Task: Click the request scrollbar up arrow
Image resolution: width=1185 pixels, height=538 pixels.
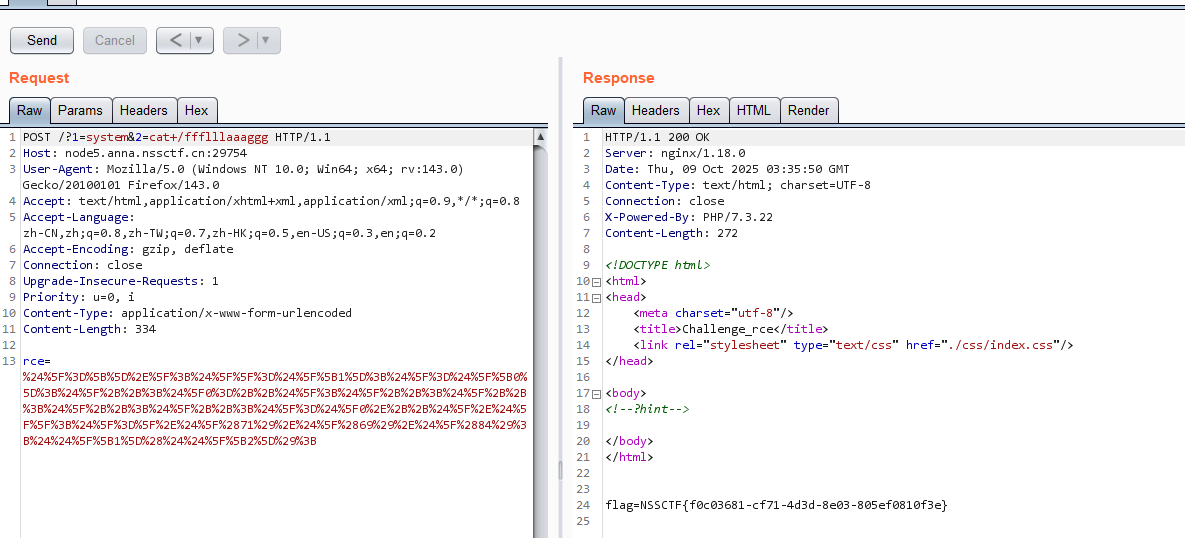Action: pos(540,137)
